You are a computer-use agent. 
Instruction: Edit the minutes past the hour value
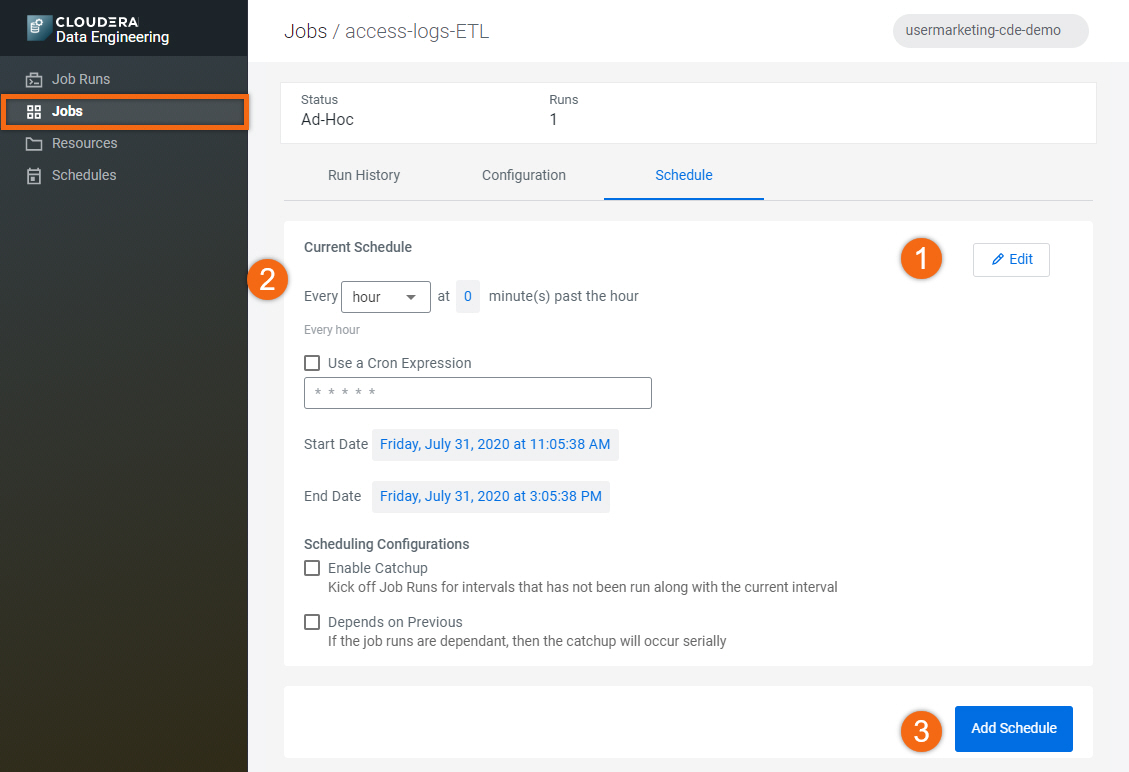[x=467, y=297]
